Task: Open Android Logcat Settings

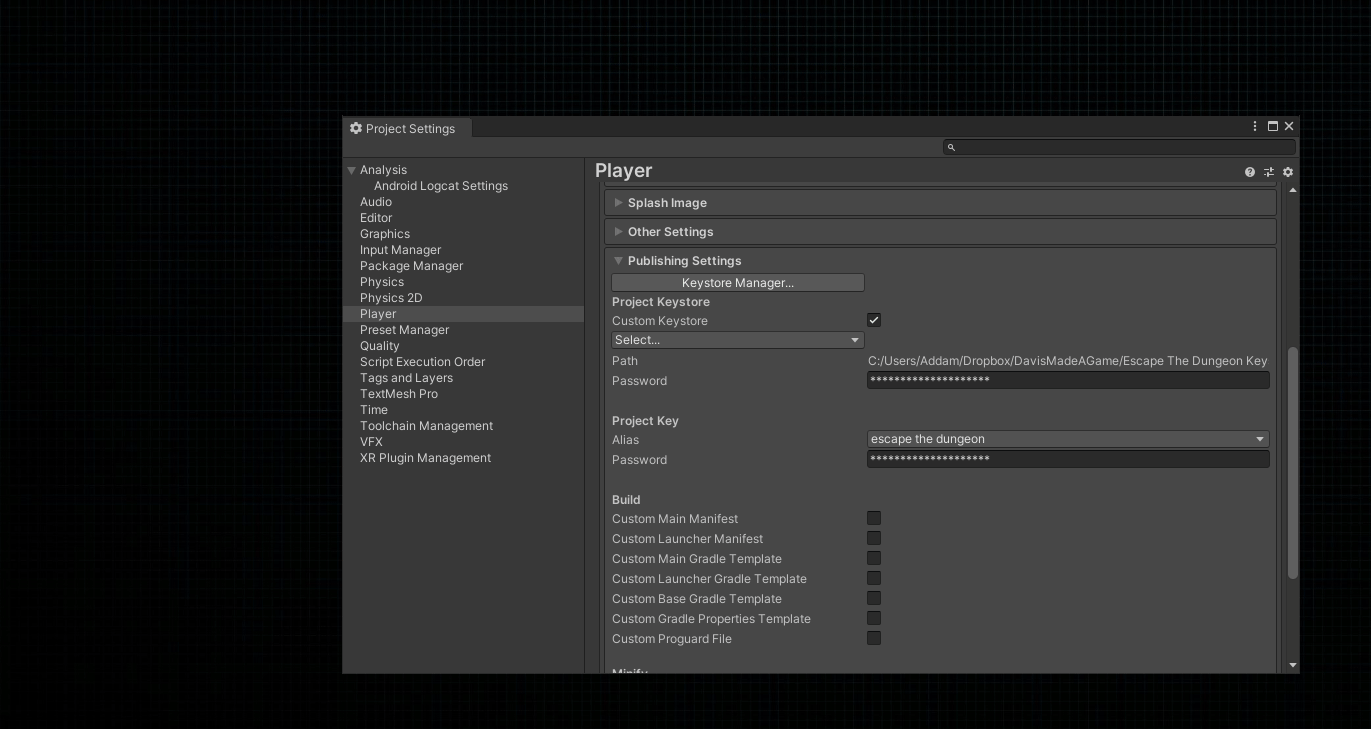Action: point(441,186)
